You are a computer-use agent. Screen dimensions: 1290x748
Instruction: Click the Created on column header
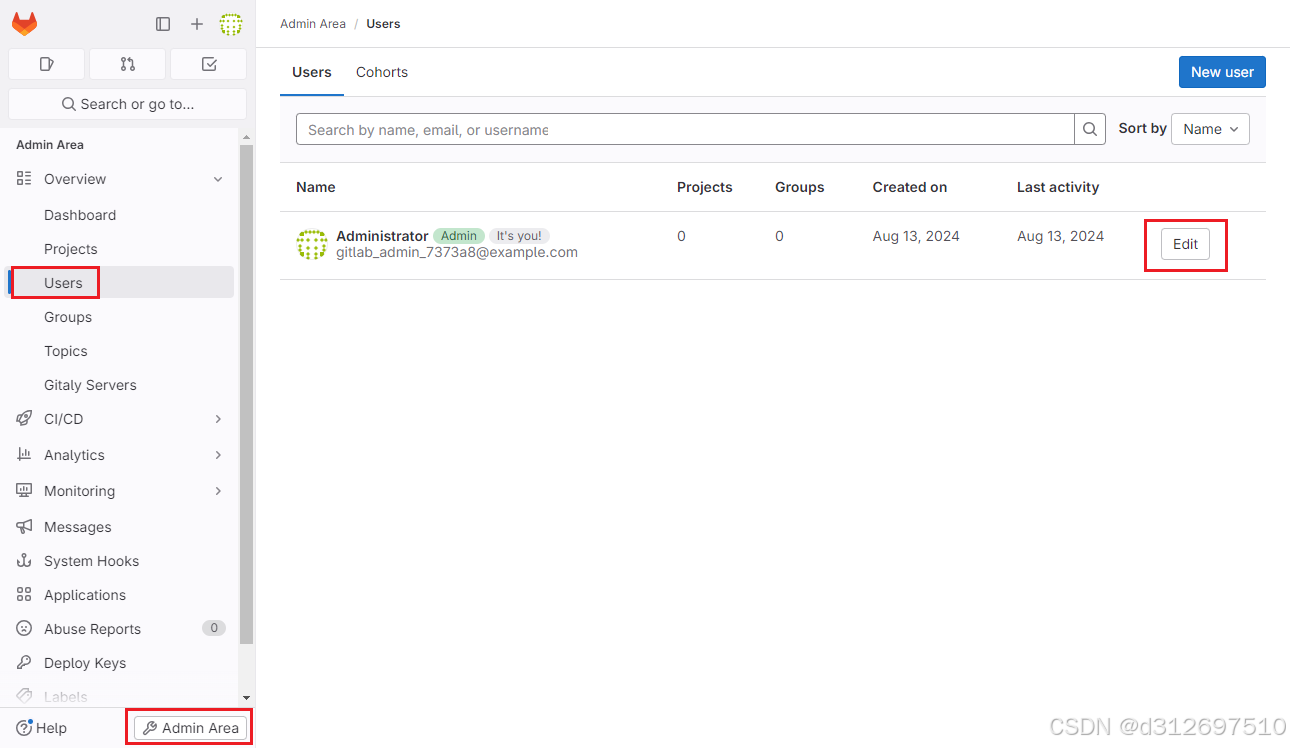tap(910, 187)
